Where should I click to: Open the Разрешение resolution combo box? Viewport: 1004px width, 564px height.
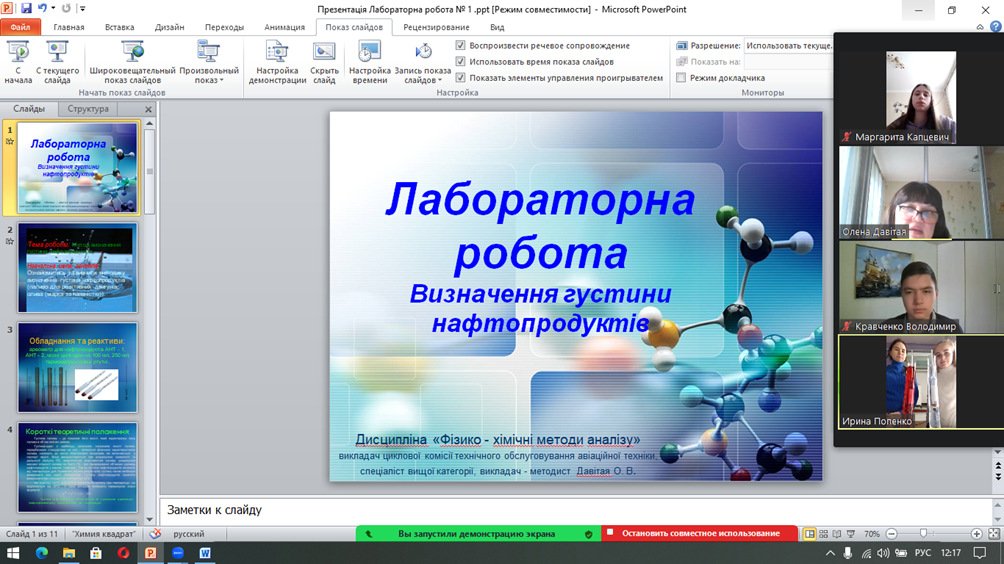pyautogui.click(x=789, y=46)
